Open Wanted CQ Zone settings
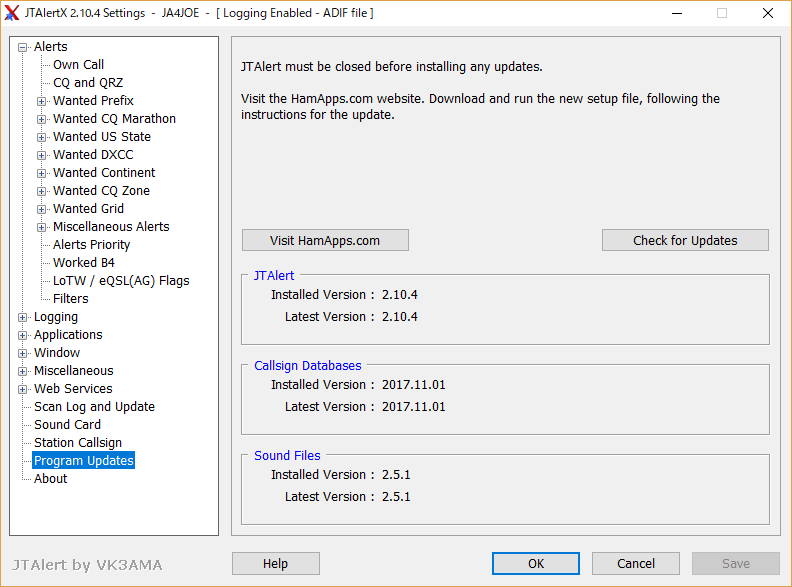 (x=102, y=190)
